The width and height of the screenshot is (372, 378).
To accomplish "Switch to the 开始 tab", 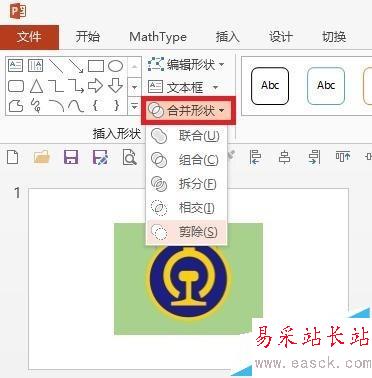I will tap(88, 36).
